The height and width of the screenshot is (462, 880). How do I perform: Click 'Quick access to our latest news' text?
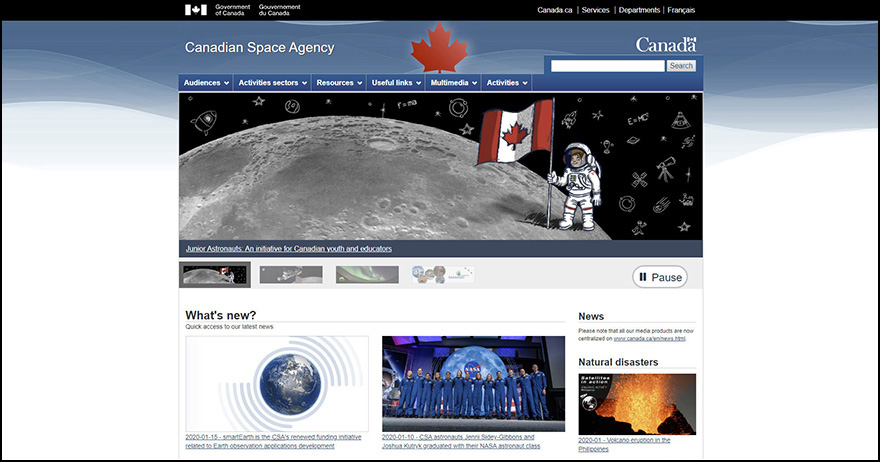(230, 327)
